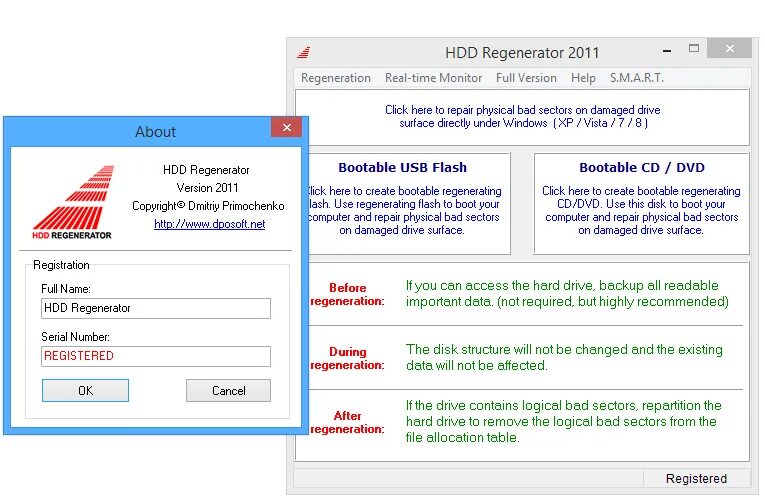Viewport: 765px width, 502px height.
Task: Choose the Bootable USB Flash option
Action: click(x=409, y=203)
